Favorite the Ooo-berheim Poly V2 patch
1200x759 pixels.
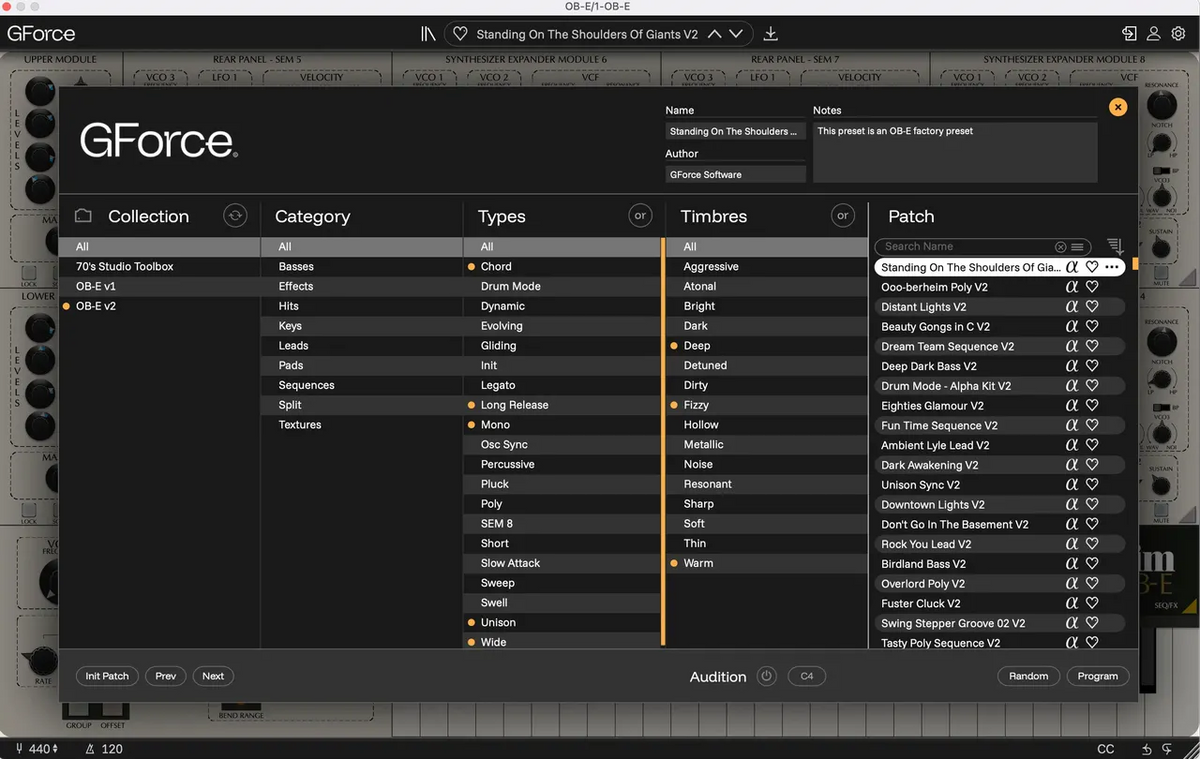(x=1092, y=287)
